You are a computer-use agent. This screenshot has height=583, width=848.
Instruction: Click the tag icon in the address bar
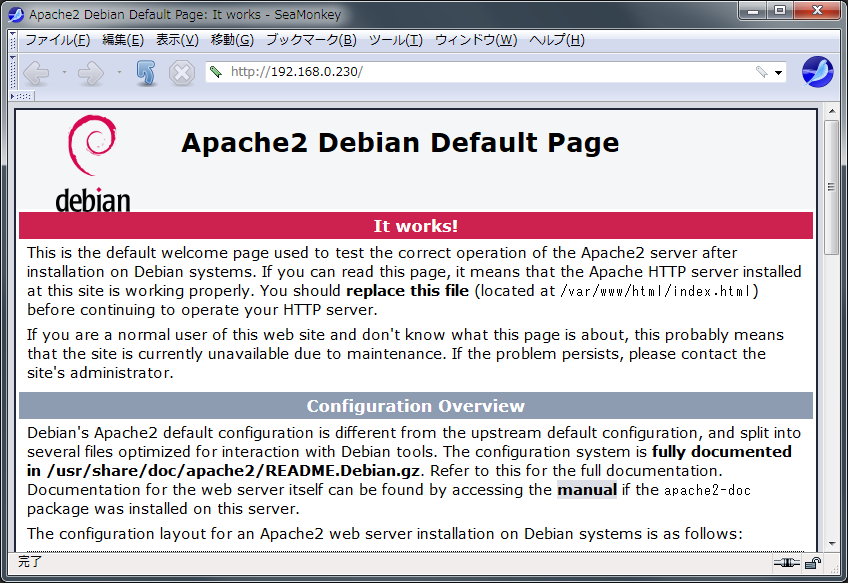(x=761, y=72)
